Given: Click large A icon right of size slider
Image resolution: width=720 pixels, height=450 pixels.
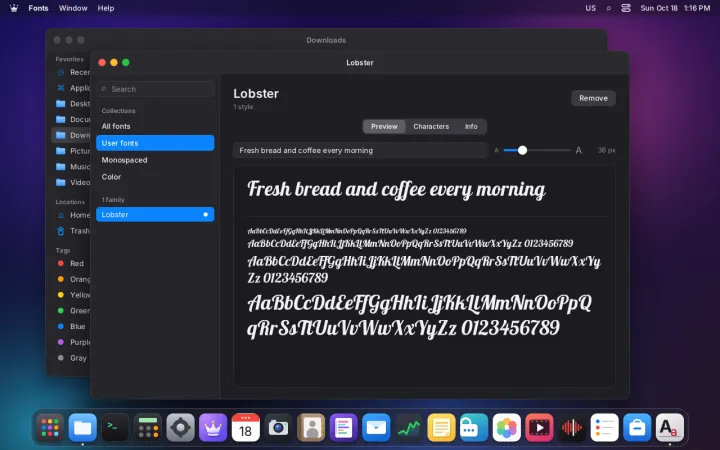Looking at the screenshot, I should point(579,150).
